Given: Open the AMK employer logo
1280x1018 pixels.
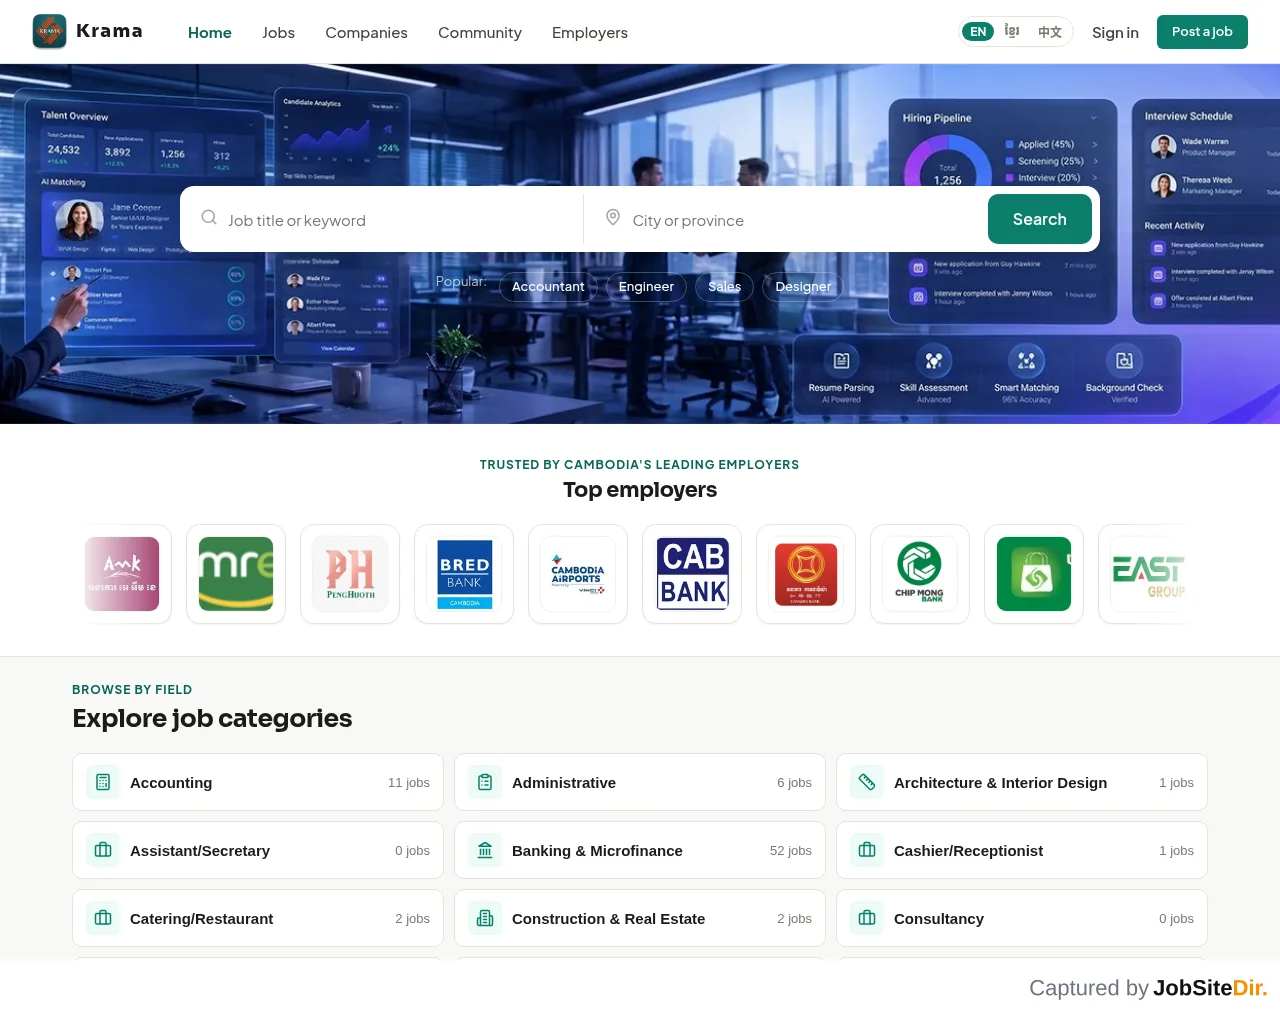Looking at the screenshot, I should coord(122,574).
